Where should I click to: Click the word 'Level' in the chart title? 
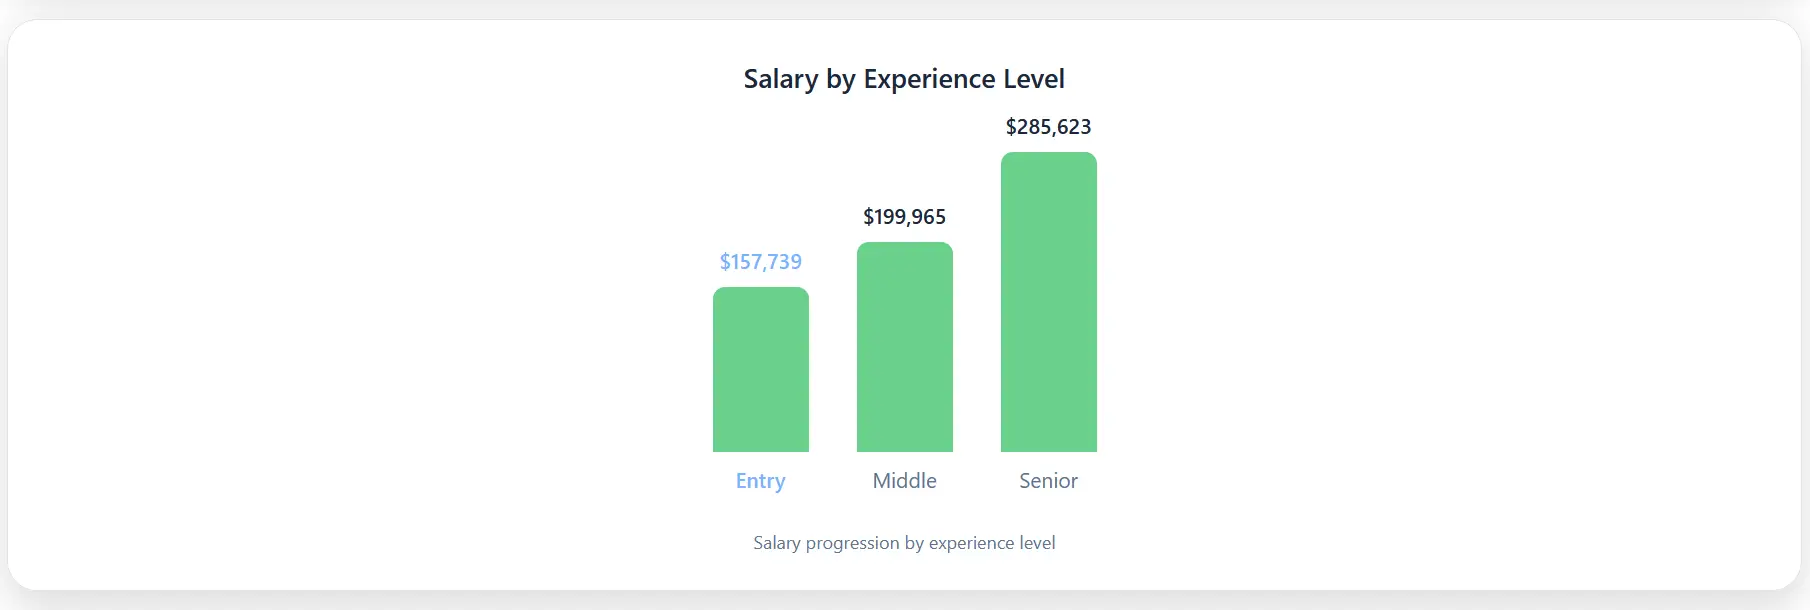pyautogui.click(x=1034, y=79)
